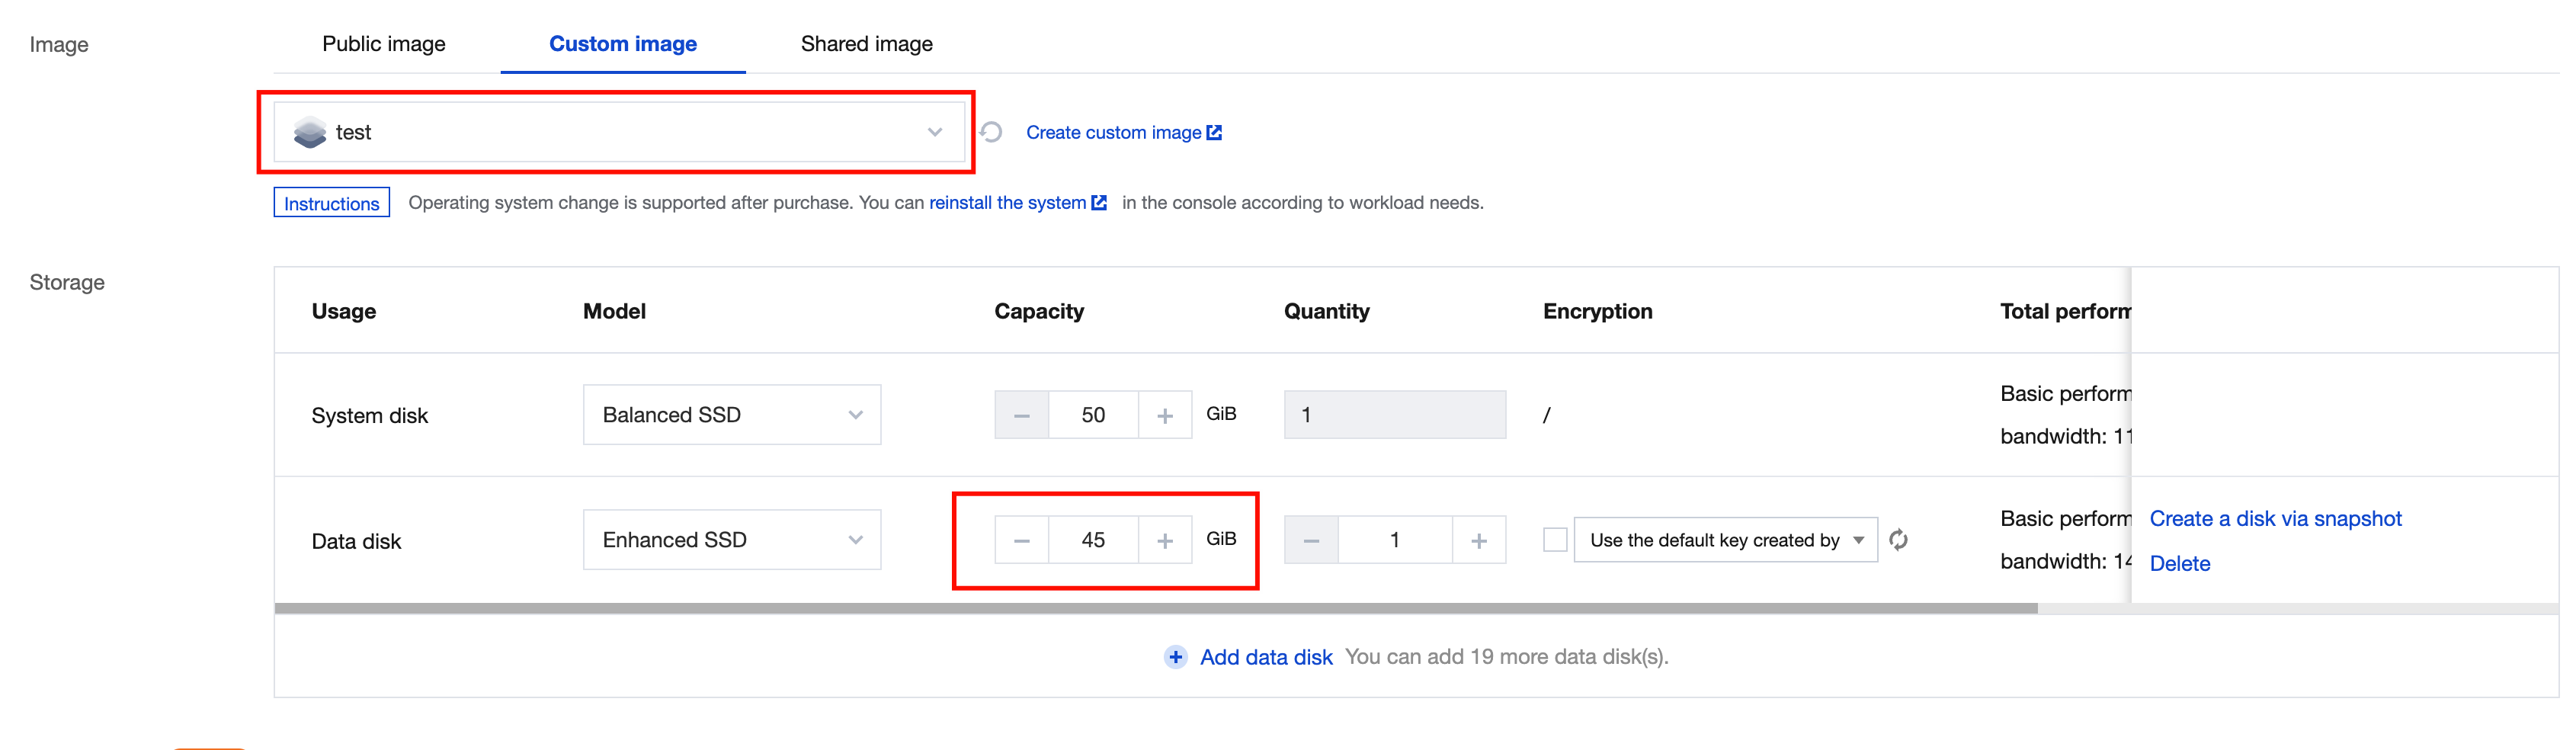Edit the data disk capacity value 45
Image resolution: width=2576 pixels, height=750 pixels.
pyautogui.click(x=1093, y=540)
